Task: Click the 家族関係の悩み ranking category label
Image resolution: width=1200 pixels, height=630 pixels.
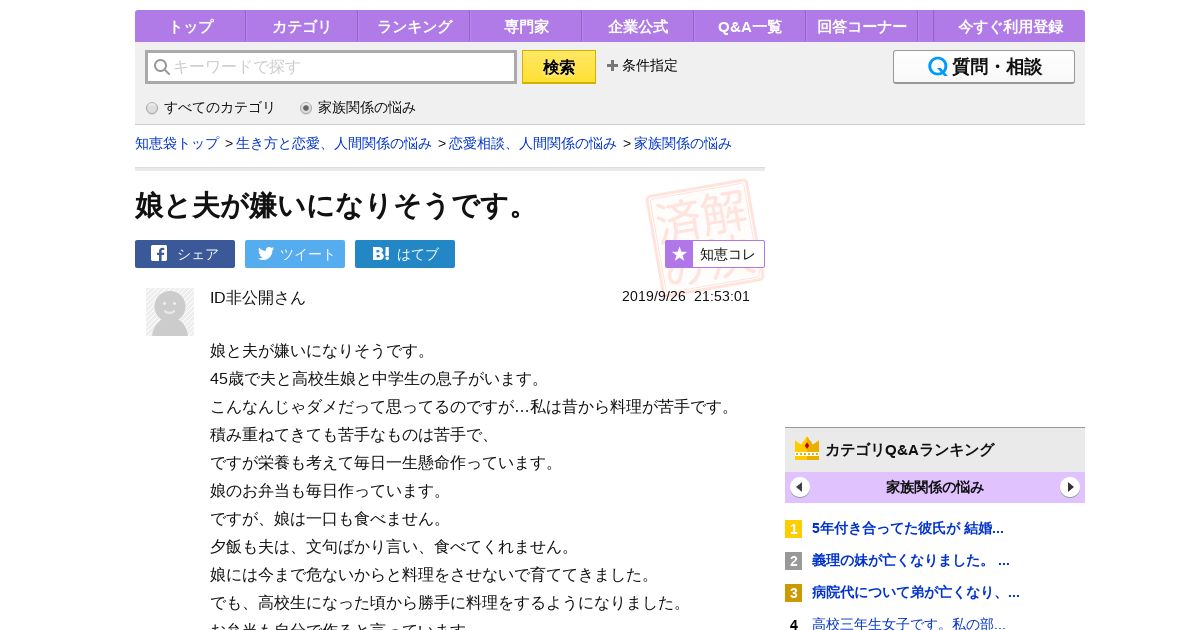Action: coord(935,487)
